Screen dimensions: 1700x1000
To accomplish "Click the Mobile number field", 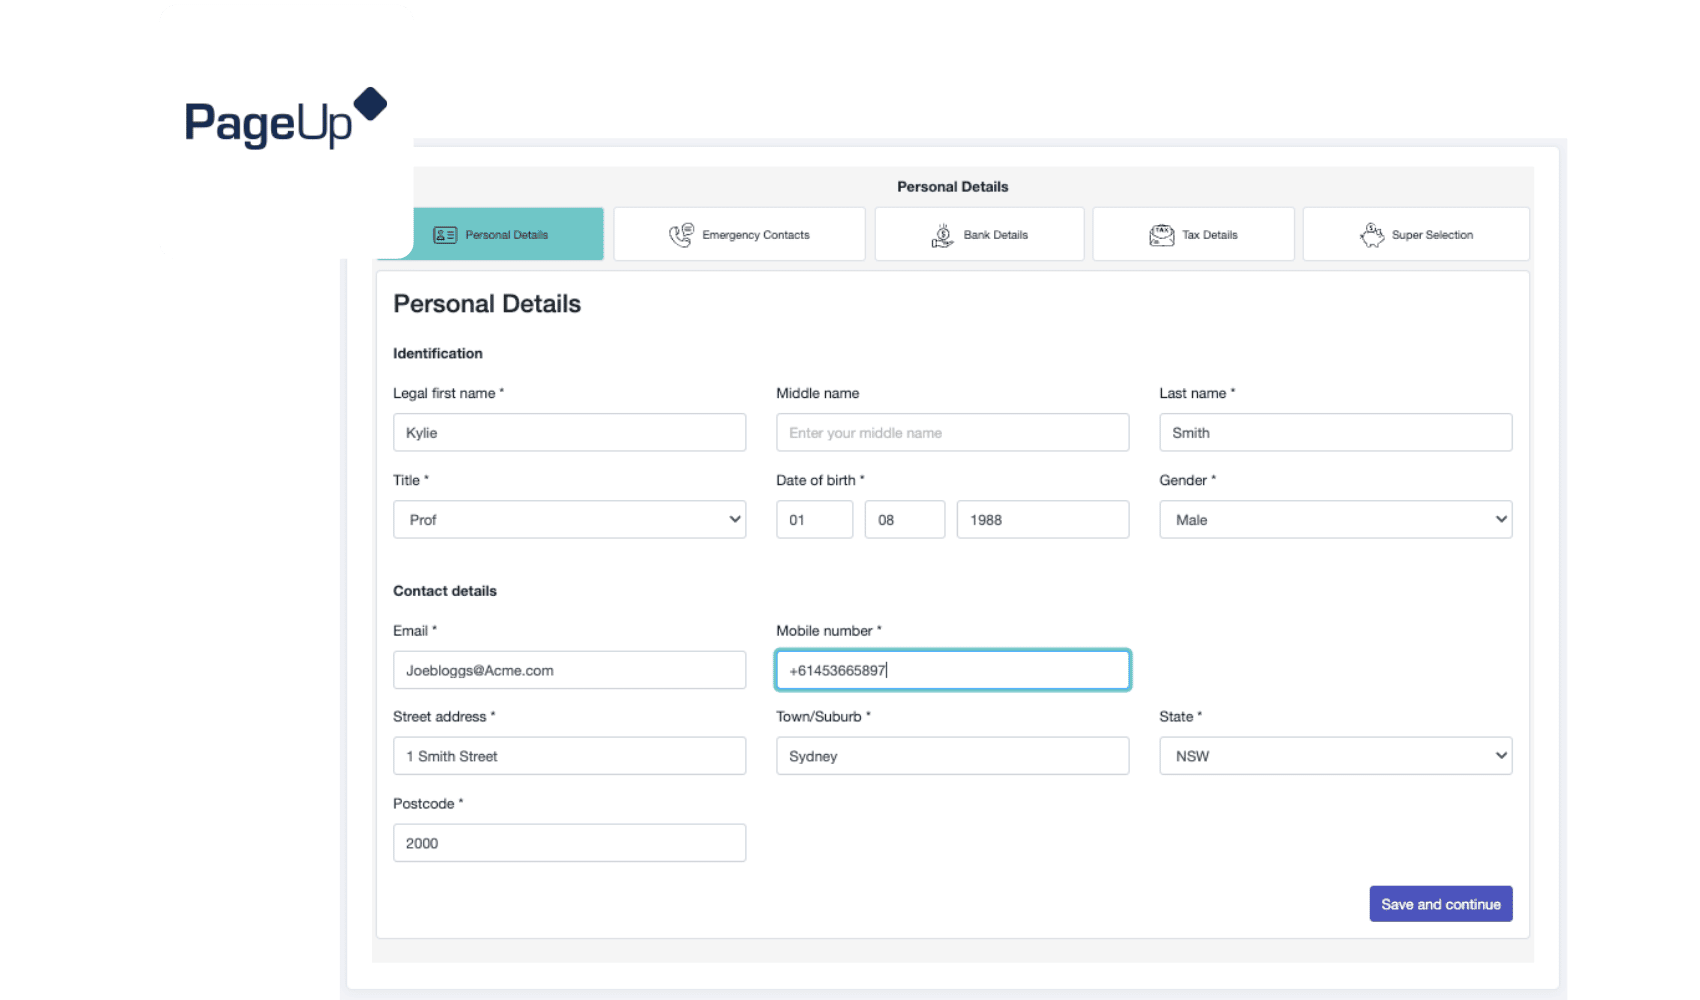I will pos(952,669).
